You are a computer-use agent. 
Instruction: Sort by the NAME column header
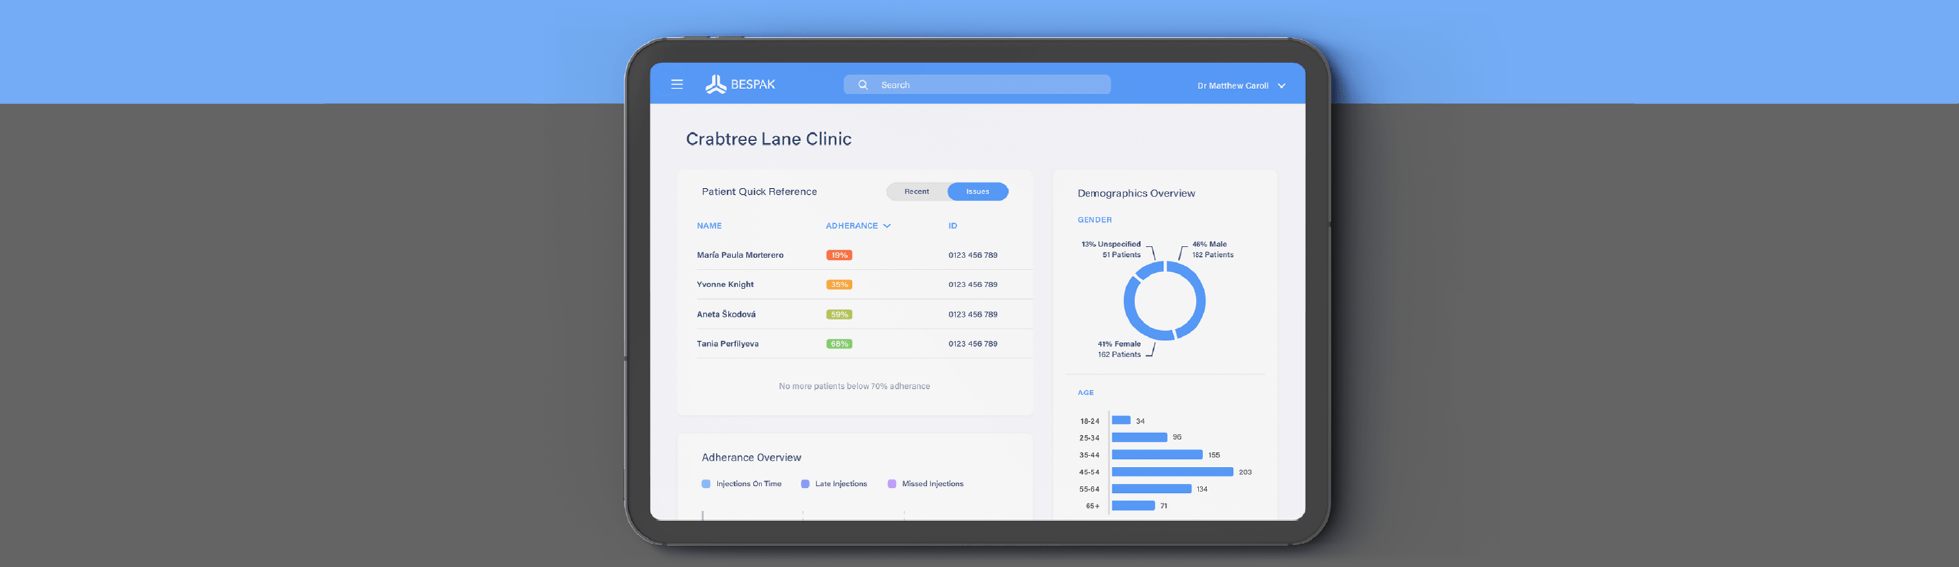click(709, 226)
